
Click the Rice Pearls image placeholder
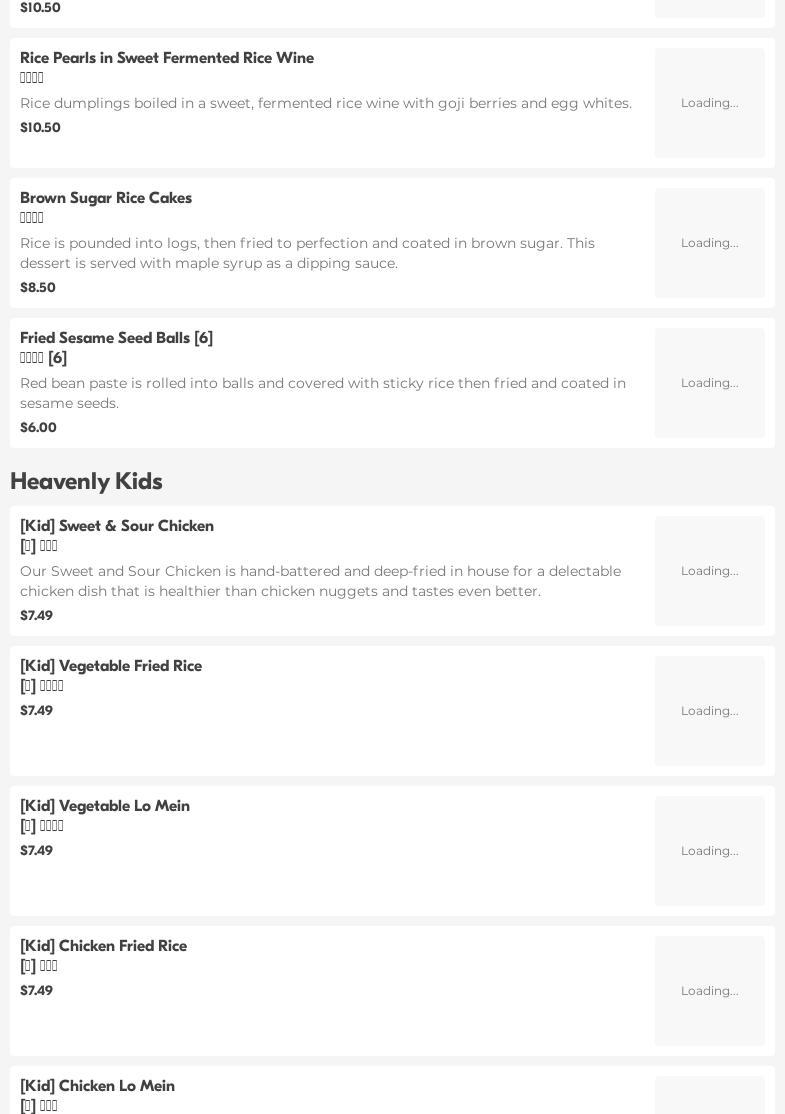pos(709,103)
